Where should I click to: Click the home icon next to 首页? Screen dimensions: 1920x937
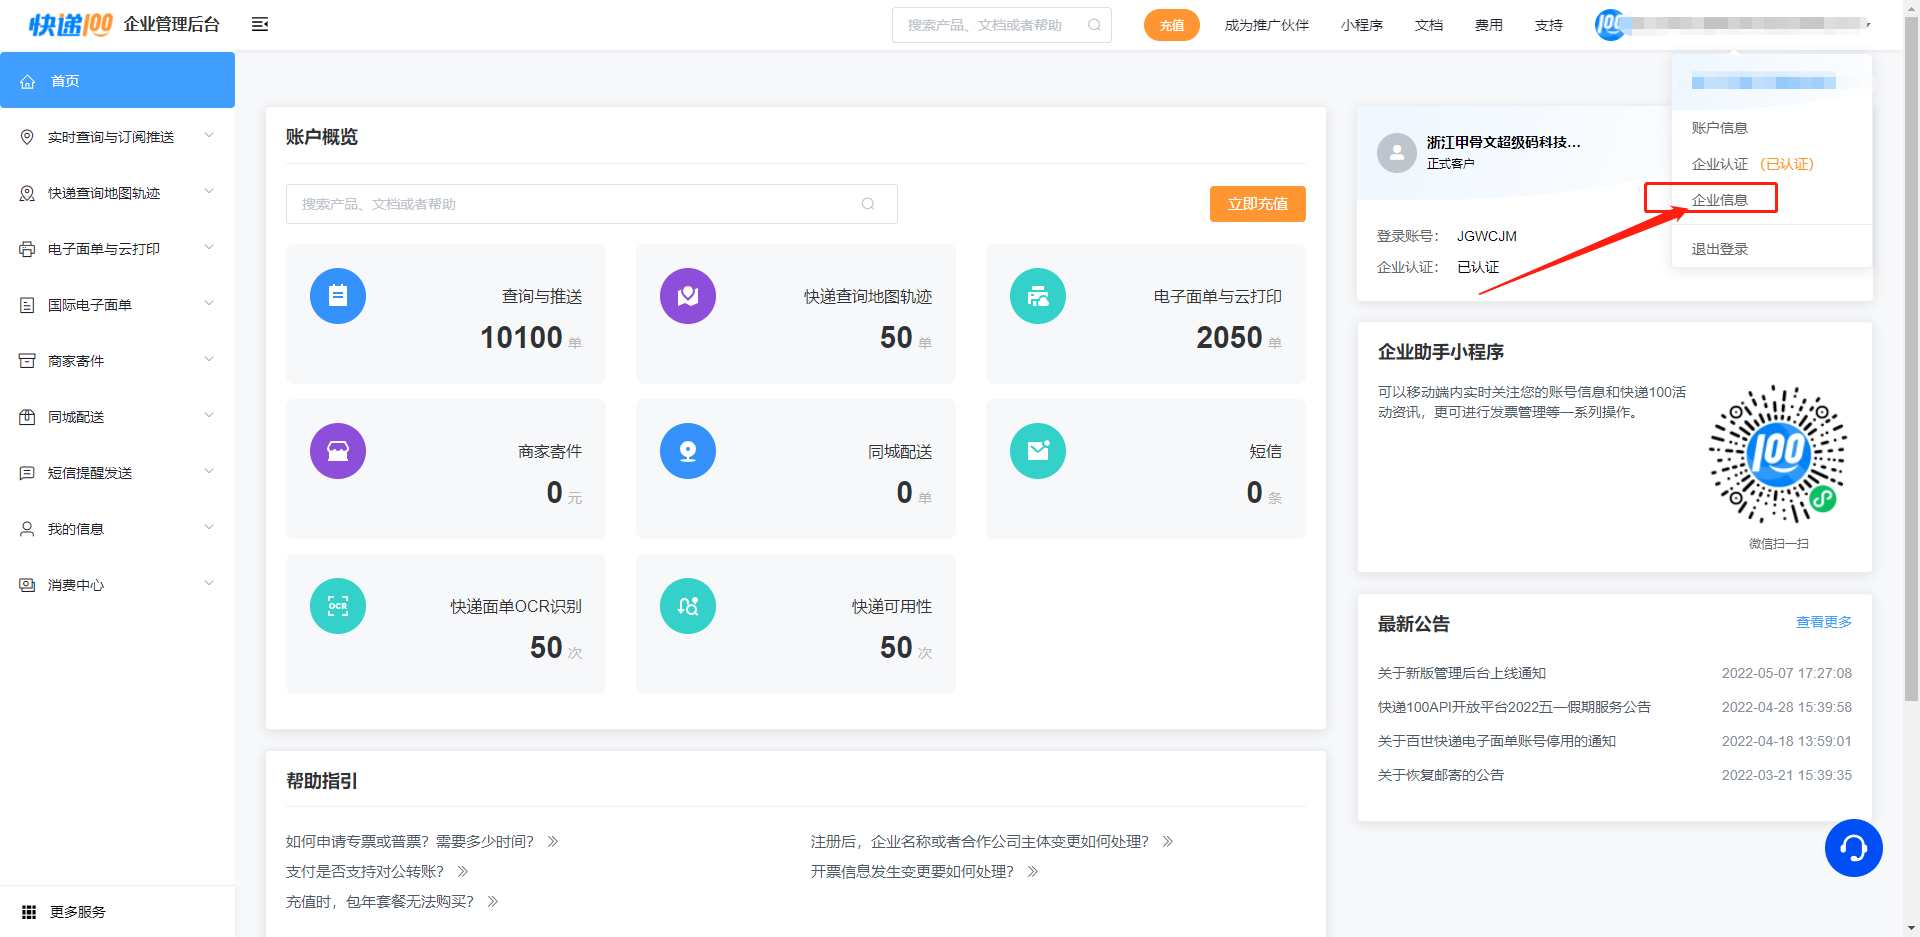28,81
